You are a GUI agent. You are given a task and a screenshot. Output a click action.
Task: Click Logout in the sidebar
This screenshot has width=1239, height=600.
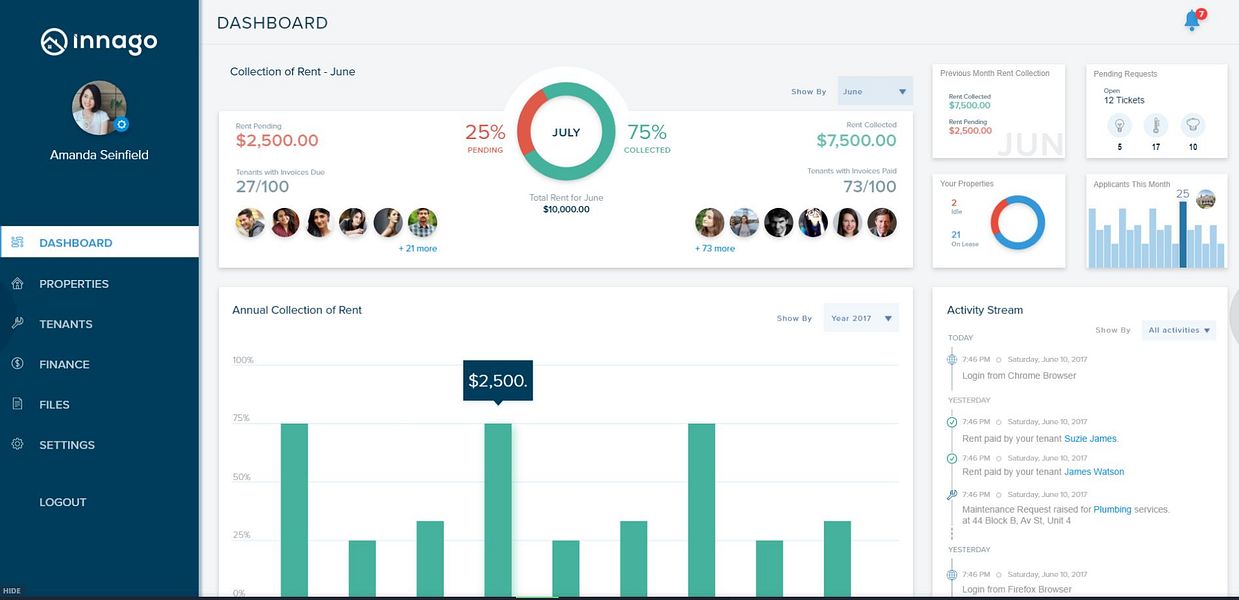click(63, 502)
